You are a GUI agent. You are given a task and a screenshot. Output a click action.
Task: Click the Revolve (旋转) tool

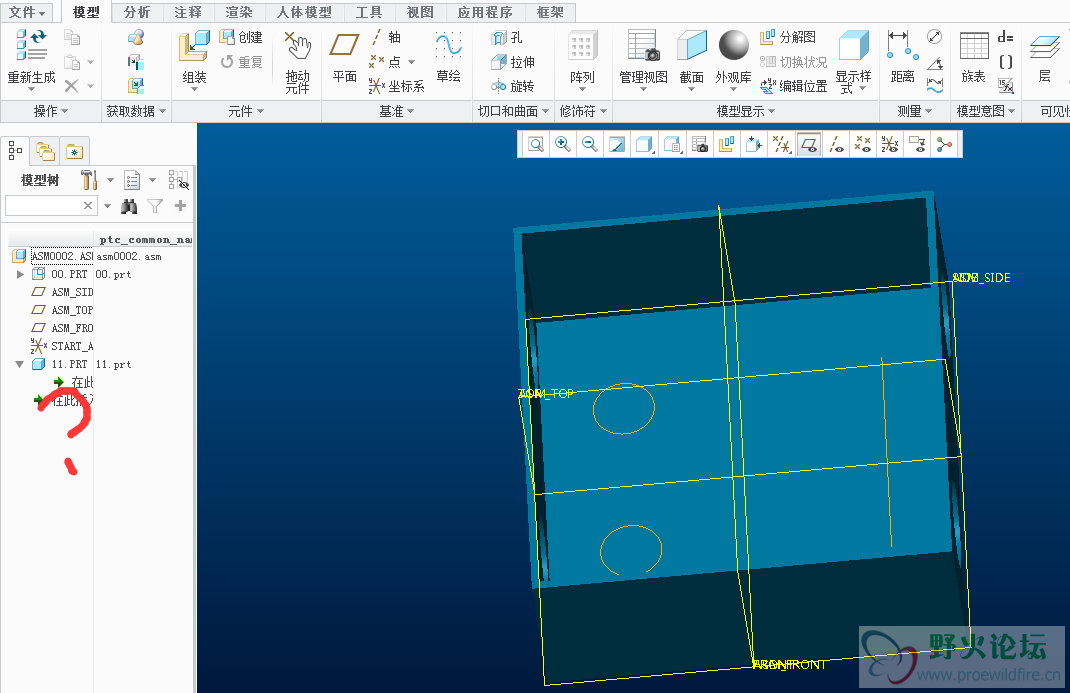tap(512, 86)
